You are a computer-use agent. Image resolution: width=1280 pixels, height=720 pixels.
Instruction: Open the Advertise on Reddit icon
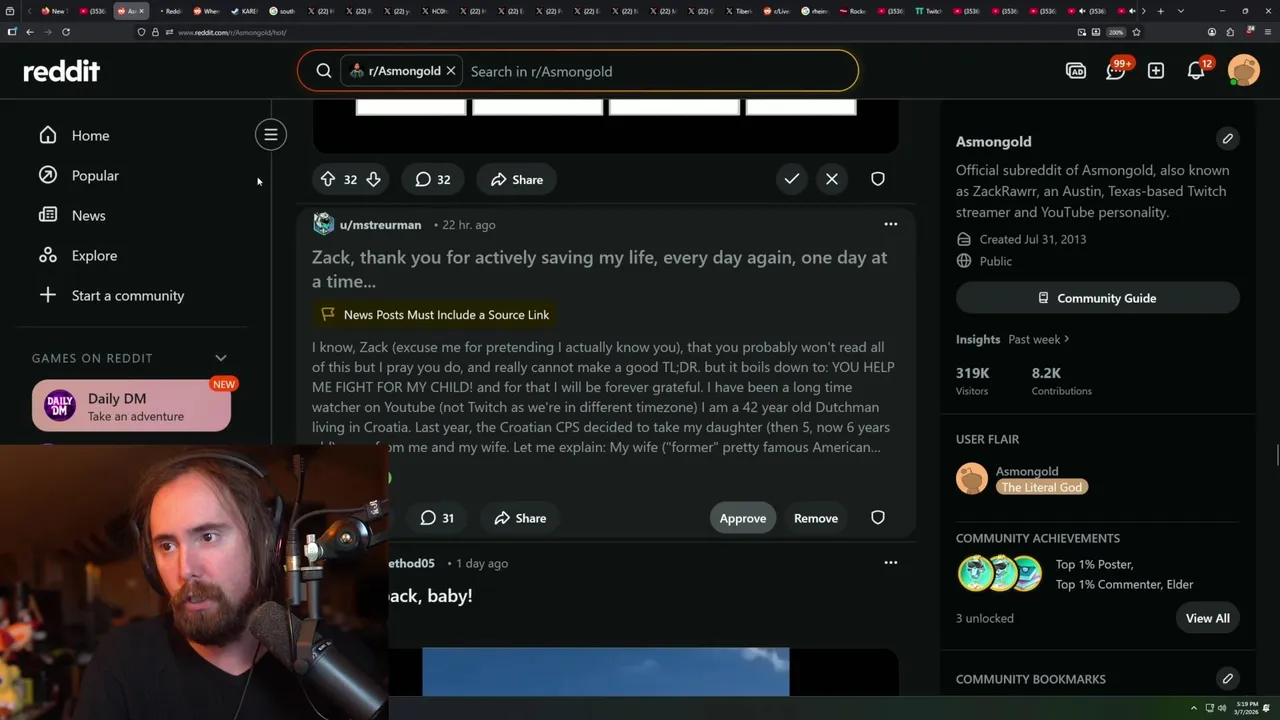click(x=1076, y=71)
